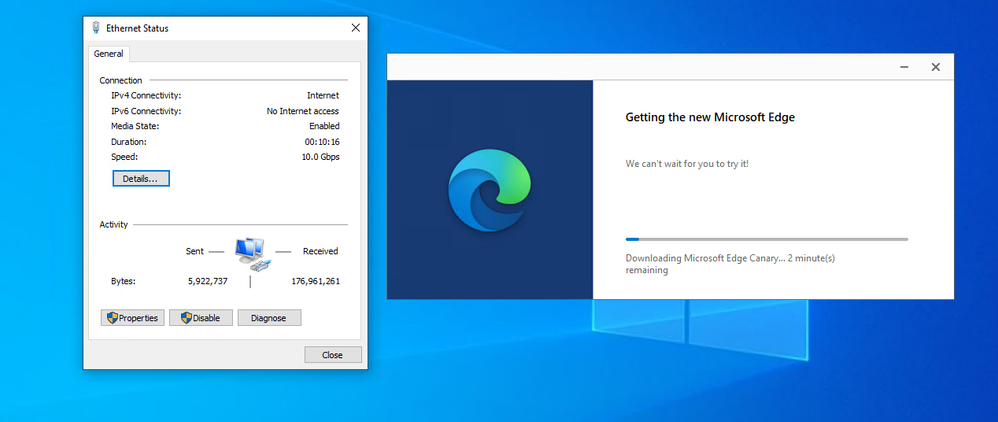Click 'Getting the new Microsoft Edge' heading

(x=710, y=117)
